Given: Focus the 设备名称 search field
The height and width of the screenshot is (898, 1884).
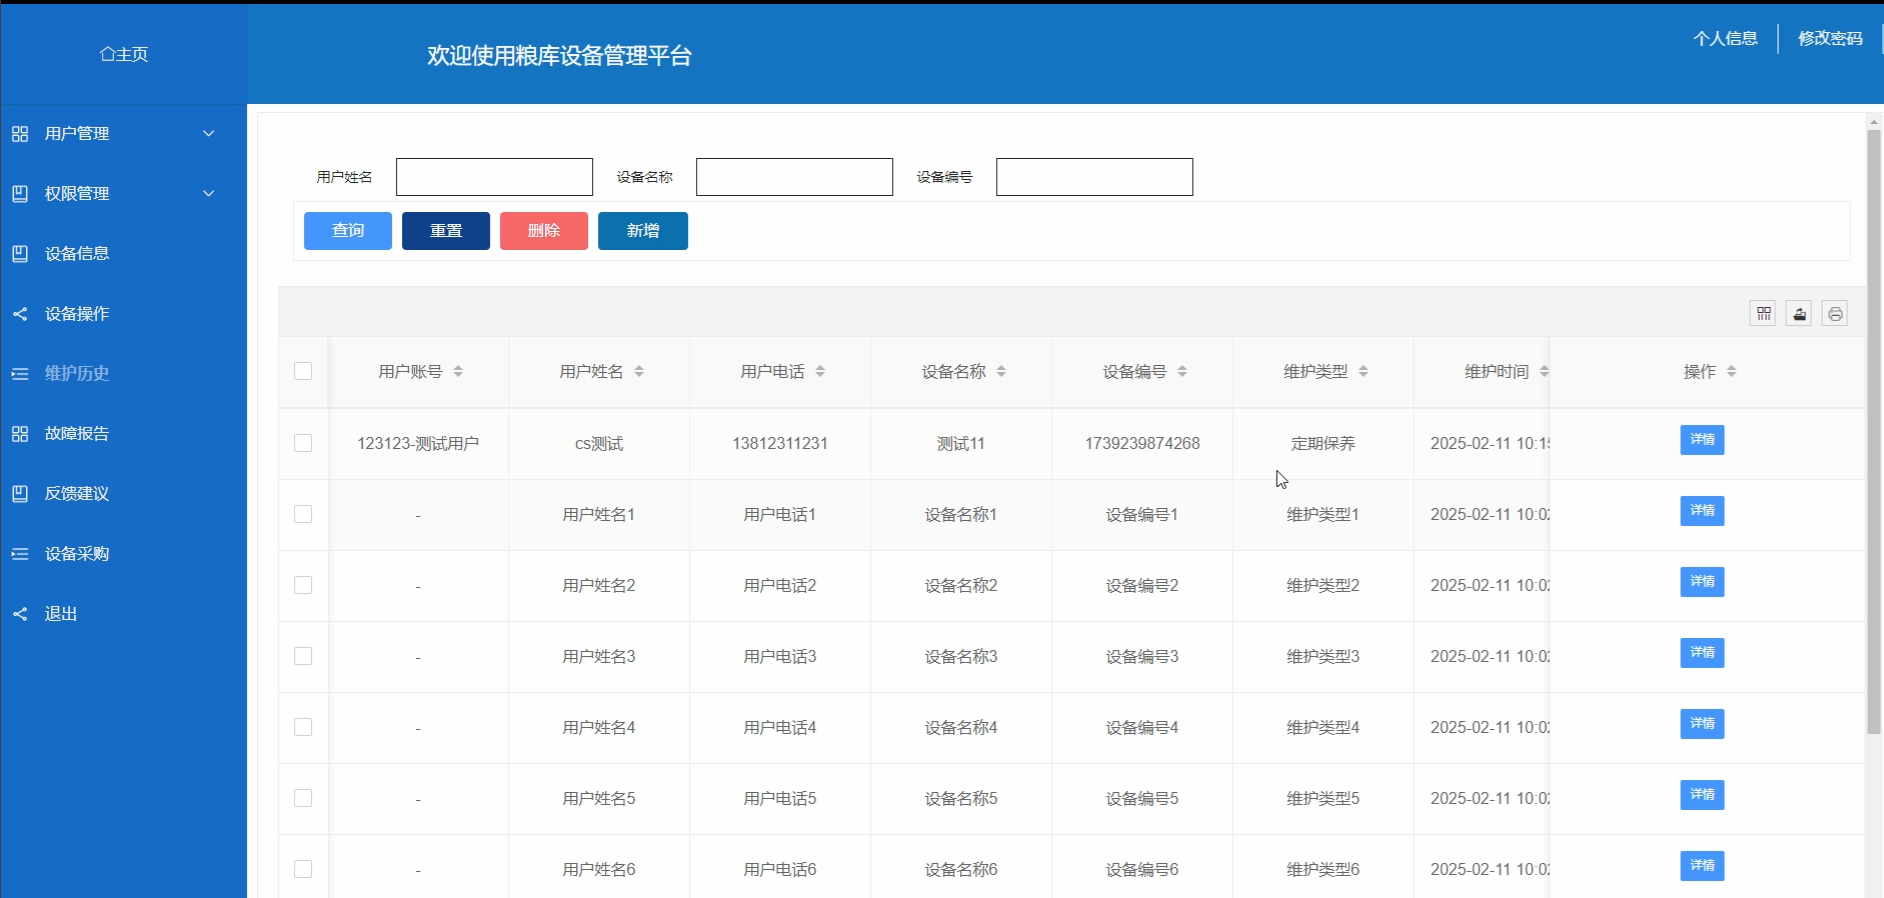Looking at the screenshot, I should tap(794, 177).
